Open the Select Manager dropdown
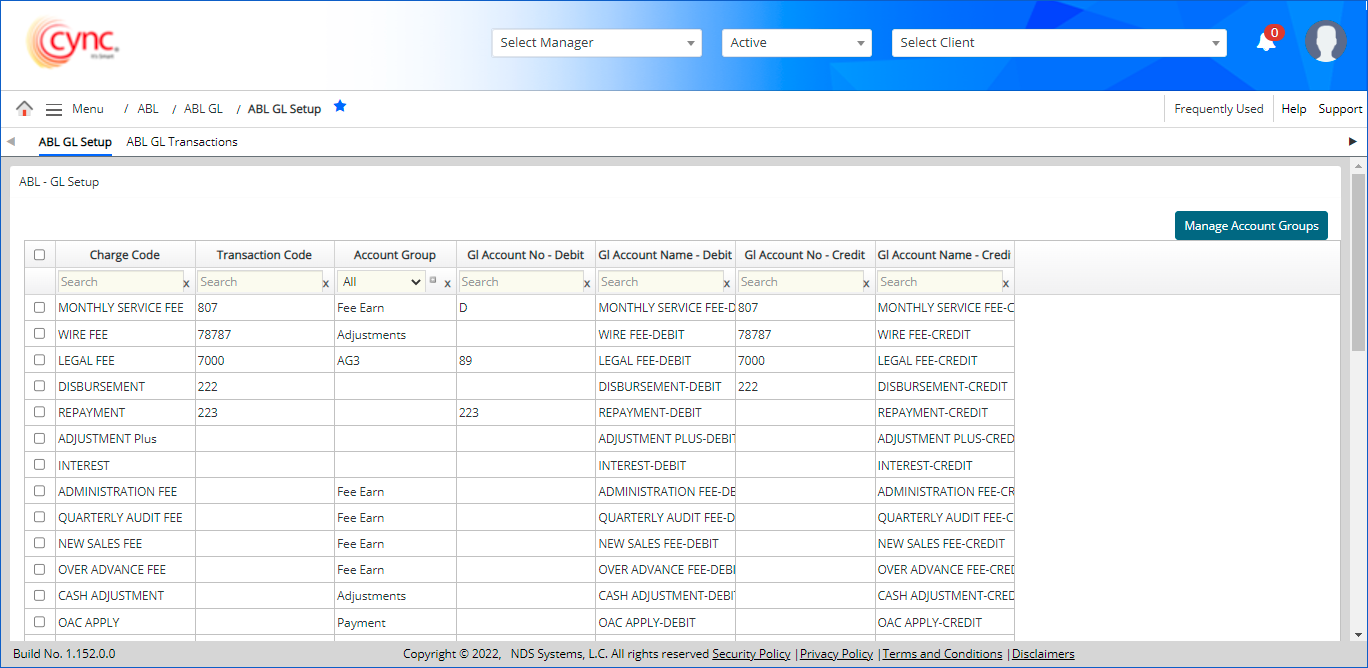This screenshot has height=668, width=1368. pyautogui.click(x=596, y=43)
